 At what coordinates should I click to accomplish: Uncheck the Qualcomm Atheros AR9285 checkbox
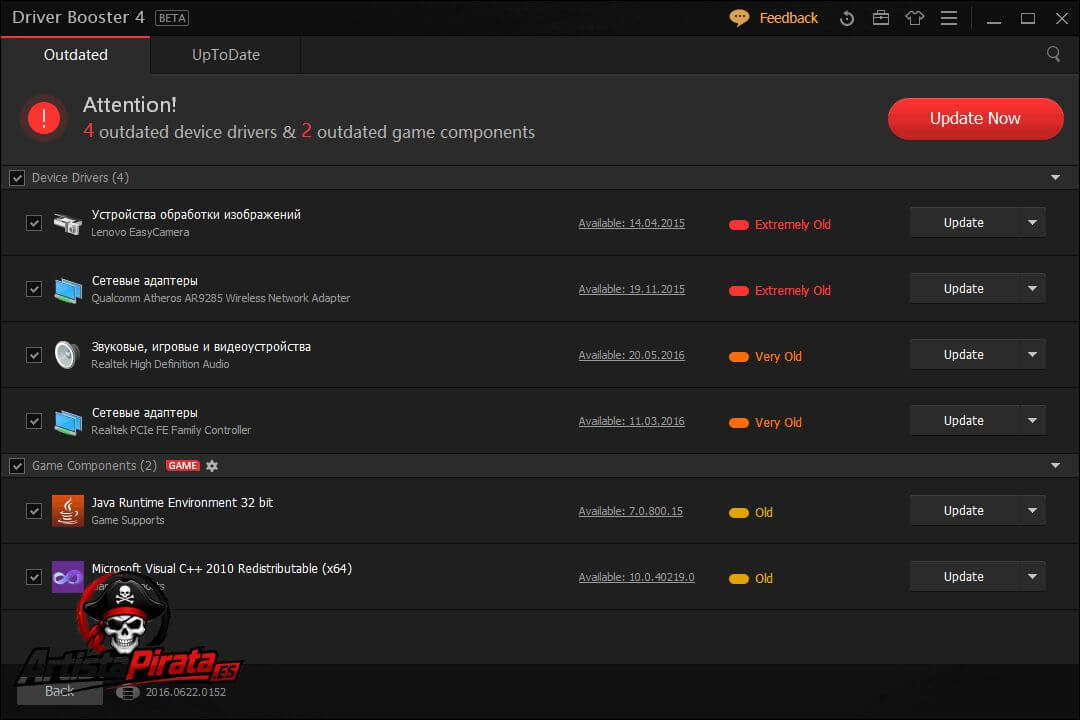(34, 289)
